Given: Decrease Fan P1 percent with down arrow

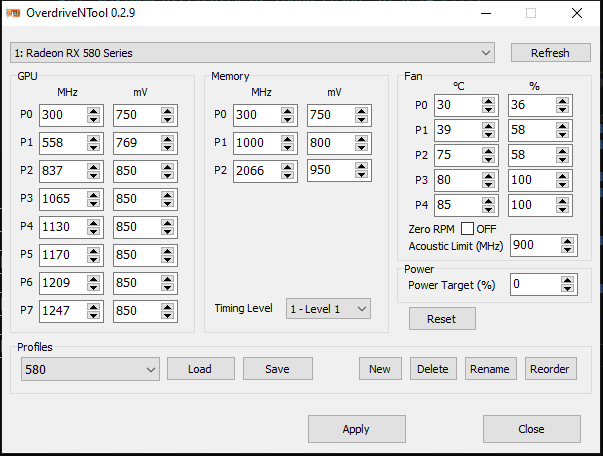Looking at the screenshot, I should pyautogui.click(x=562, y=135).
